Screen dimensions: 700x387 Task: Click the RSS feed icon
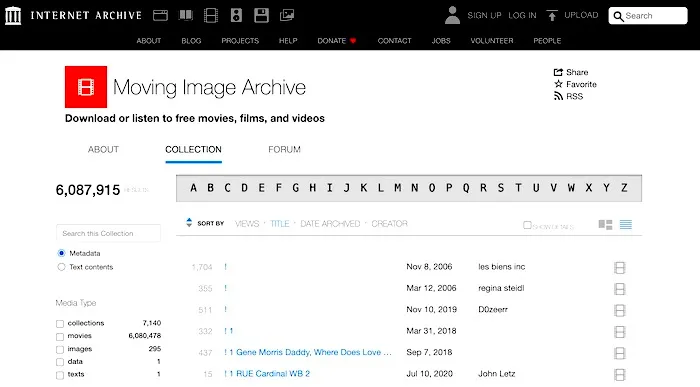coord(558,96)
